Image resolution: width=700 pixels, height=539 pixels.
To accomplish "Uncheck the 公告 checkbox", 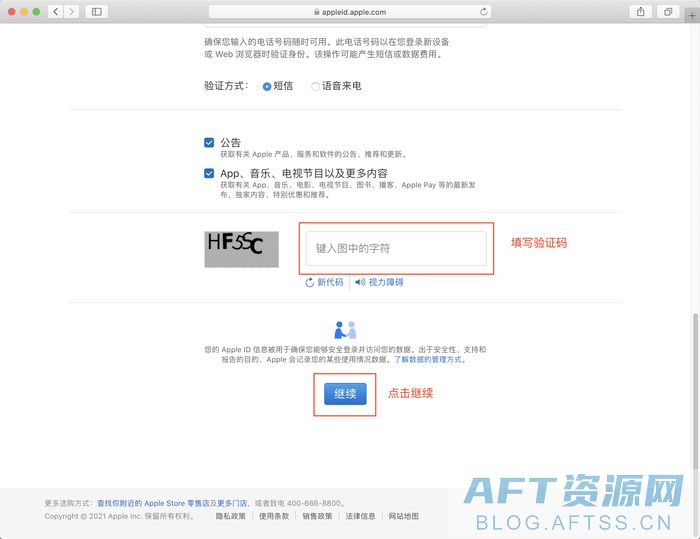I will pos(209,143).
